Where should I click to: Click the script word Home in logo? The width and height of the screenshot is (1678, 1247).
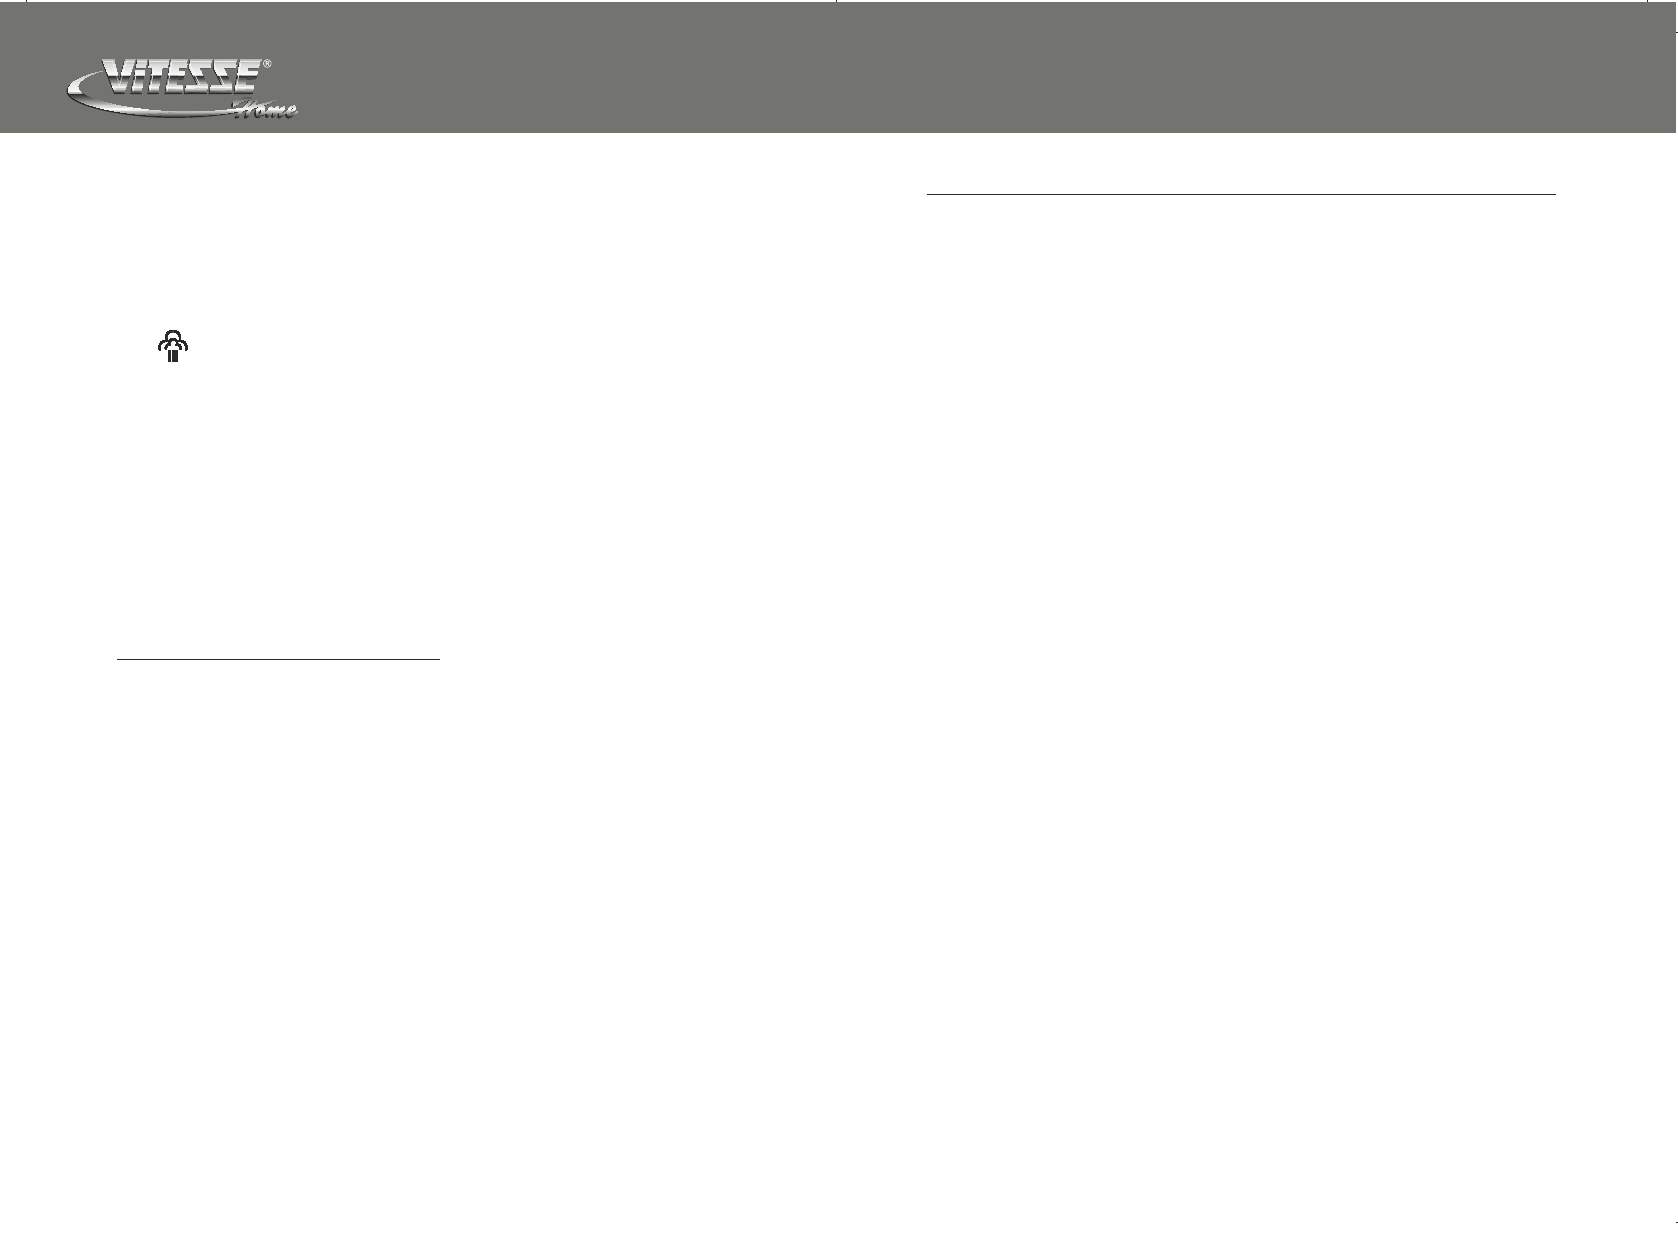click(263, 108)
